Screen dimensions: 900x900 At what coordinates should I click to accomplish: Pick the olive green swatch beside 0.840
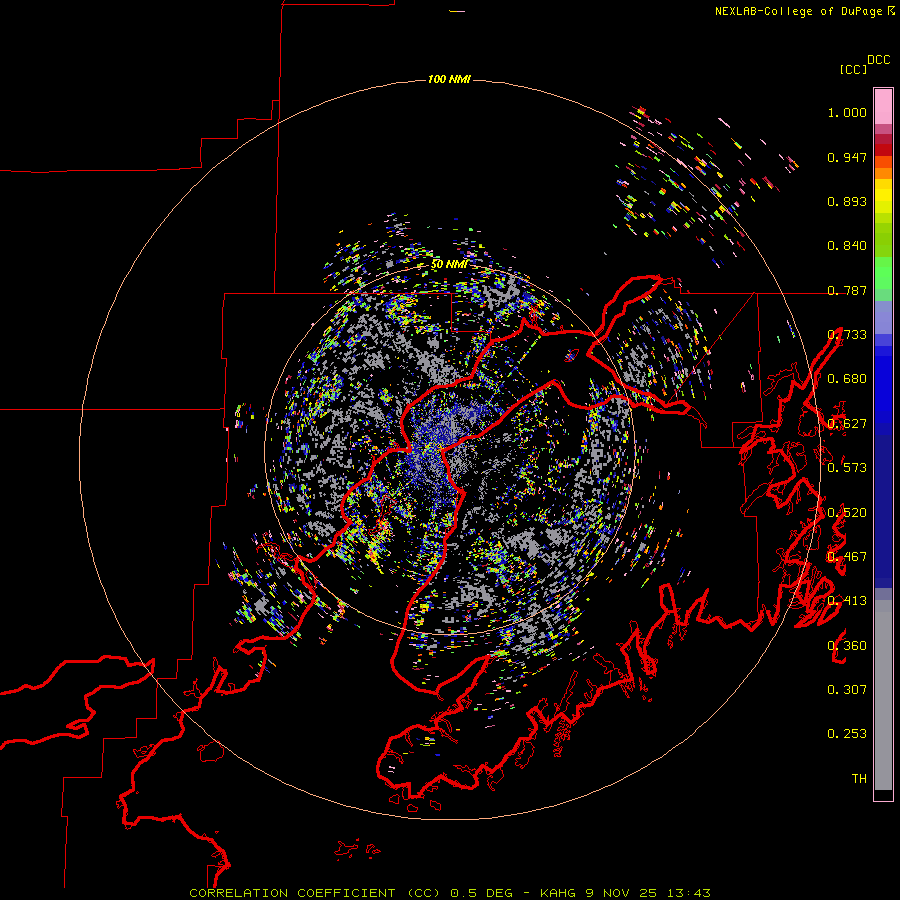pyautogui.click(x=883, y=240)
